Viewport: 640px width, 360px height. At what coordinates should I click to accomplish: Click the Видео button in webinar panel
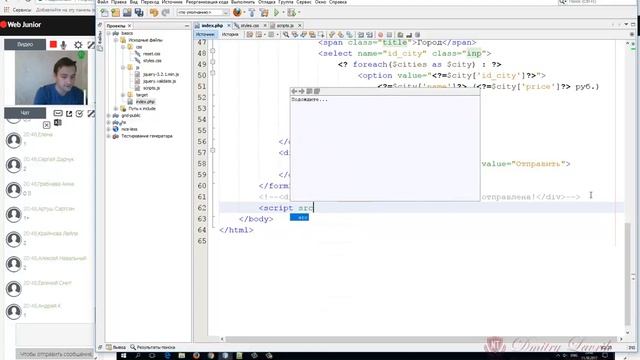coord(25,44)
